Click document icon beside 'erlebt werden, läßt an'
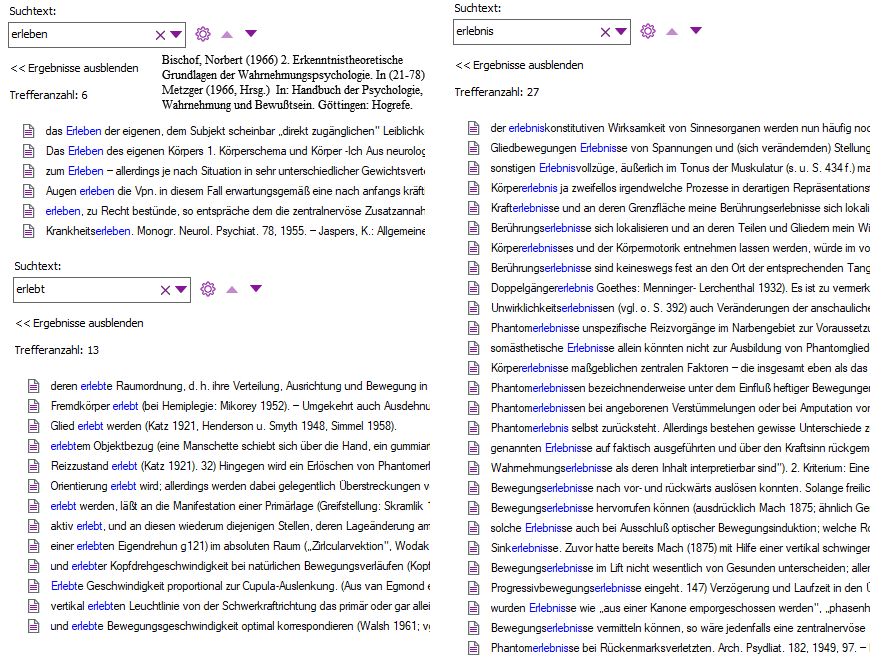The image size is (884, 663). [34, 507]
